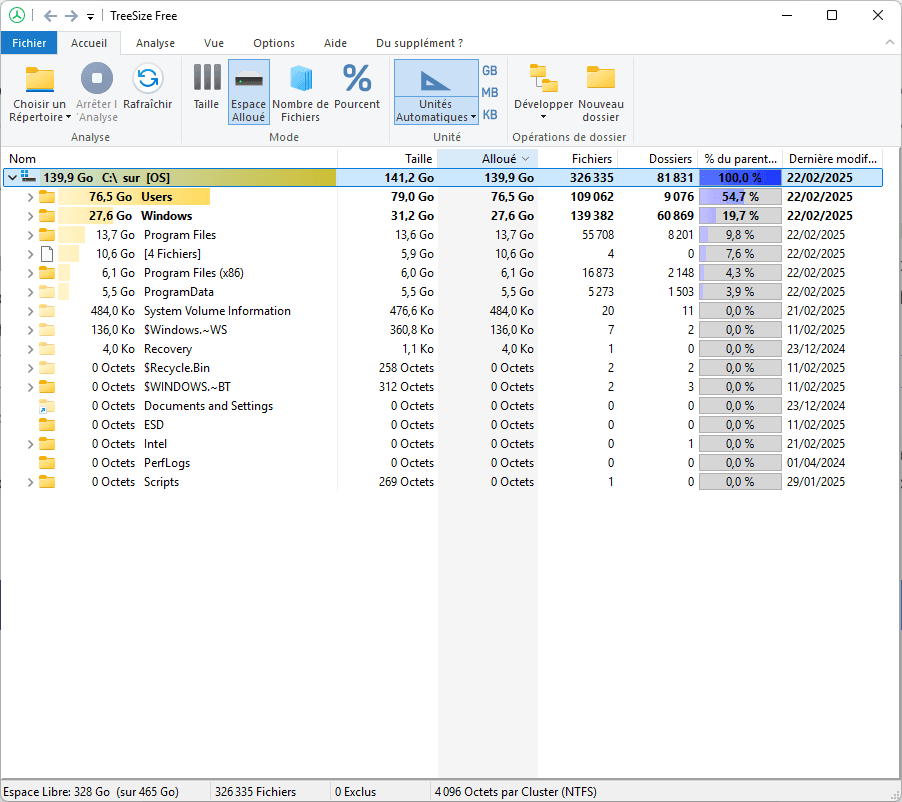Image resolution: width=902 pixels, height=802 pixels.
Task: Expand the [4 Fichiers] entry
Action: [30, 254]
